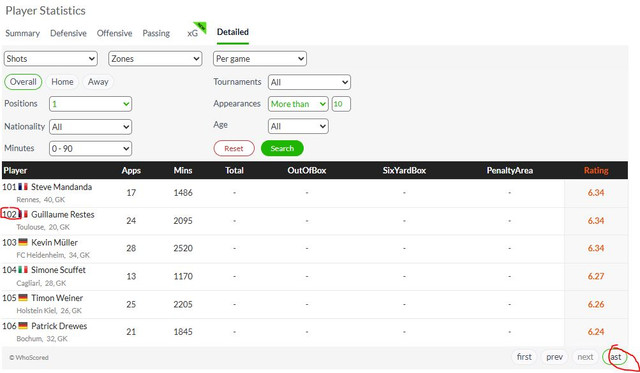
Task: Click the Appearances number input field
Action: pos(341,104)
